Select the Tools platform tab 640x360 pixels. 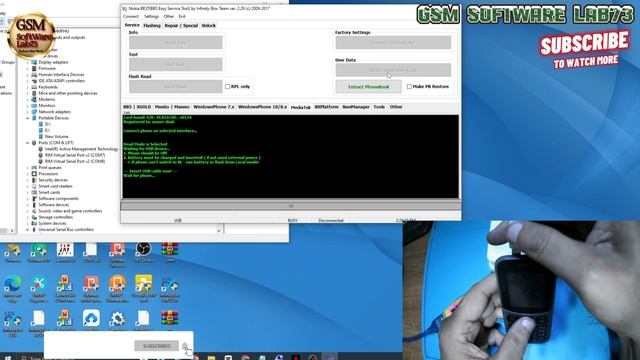click(379, 107)
